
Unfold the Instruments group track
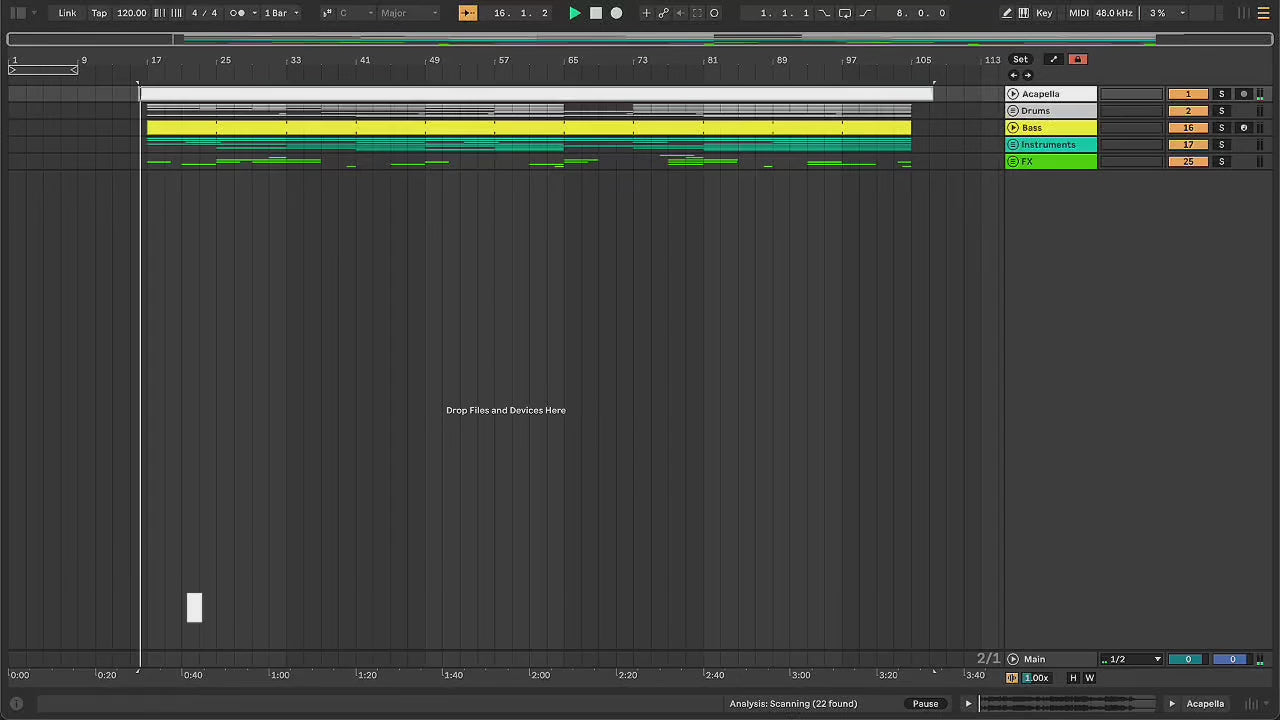[x=1013, y=145]
